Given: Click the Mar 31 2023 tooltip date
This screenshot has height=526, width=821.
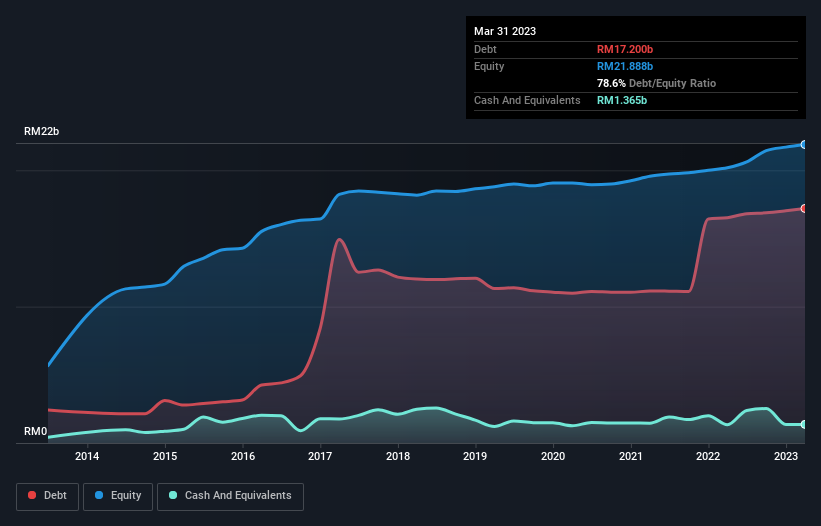Looking at the screenshot, I should 505,31.
